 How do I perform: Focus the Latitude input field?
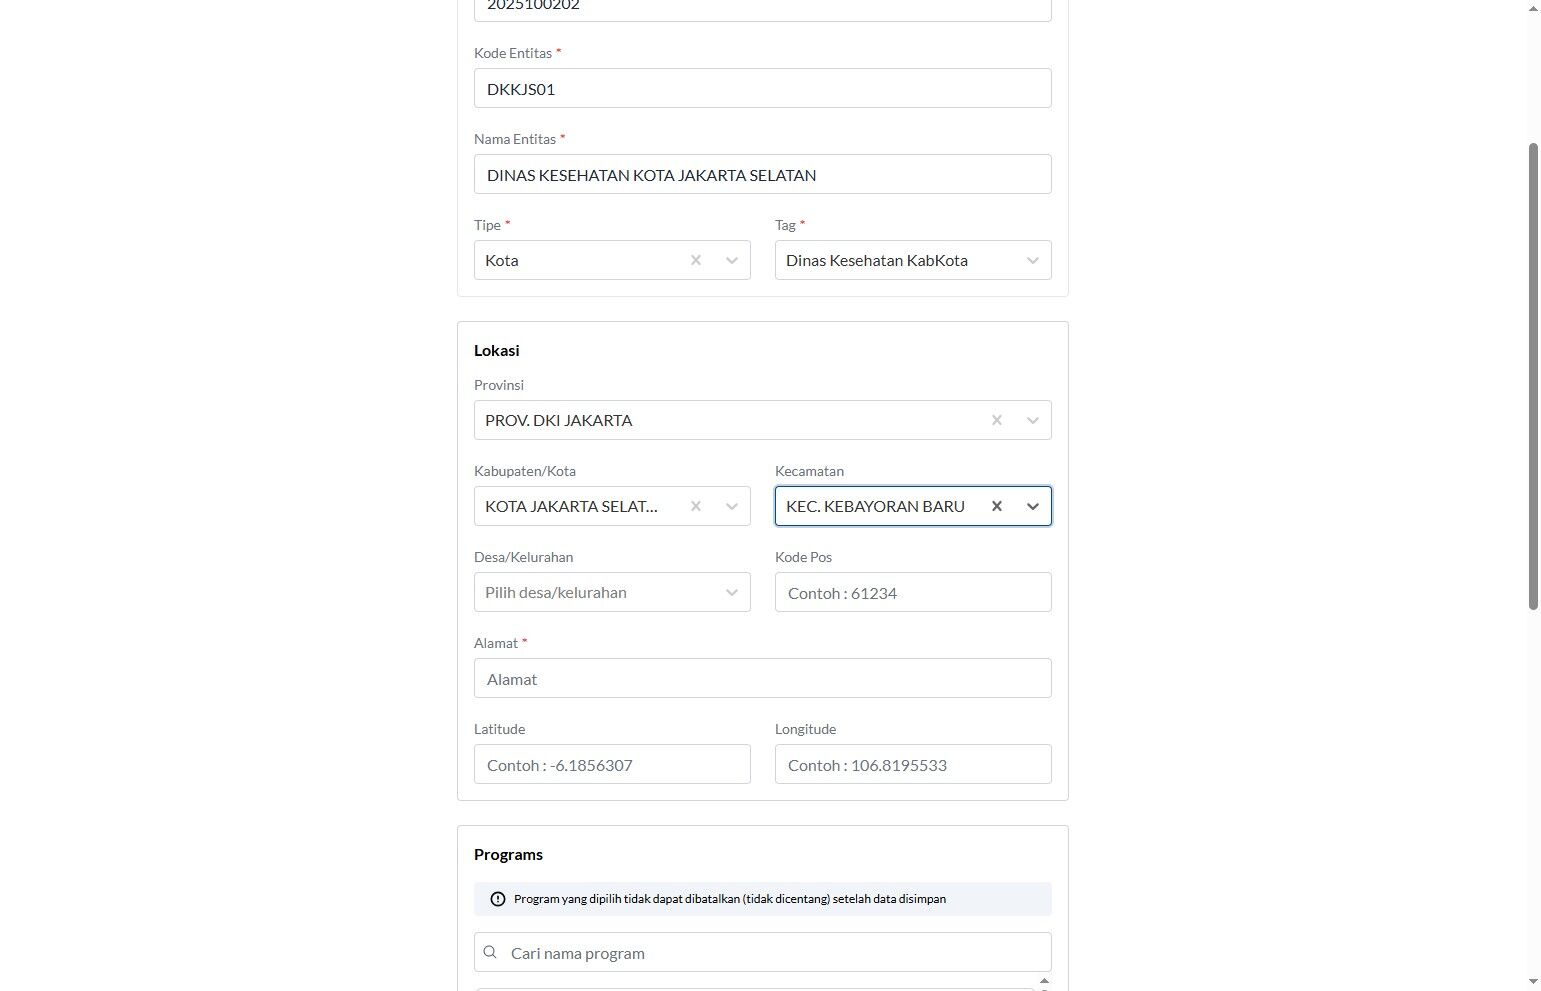(612, 764)
